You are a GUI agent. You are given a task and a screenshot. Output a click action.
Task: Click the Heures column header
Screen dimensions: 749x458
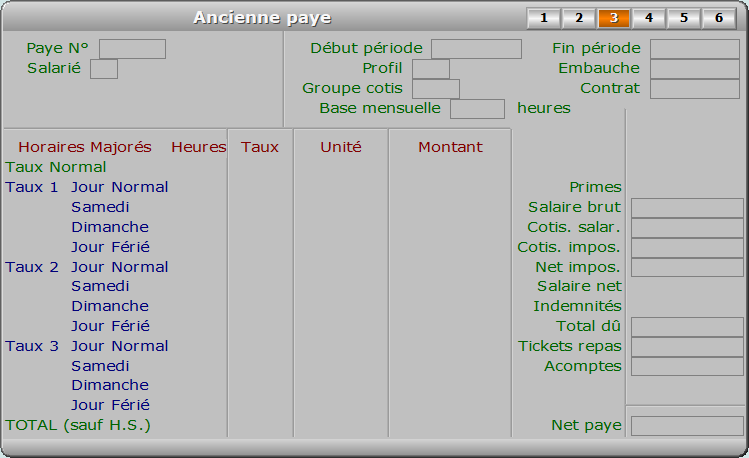(199, 147)
